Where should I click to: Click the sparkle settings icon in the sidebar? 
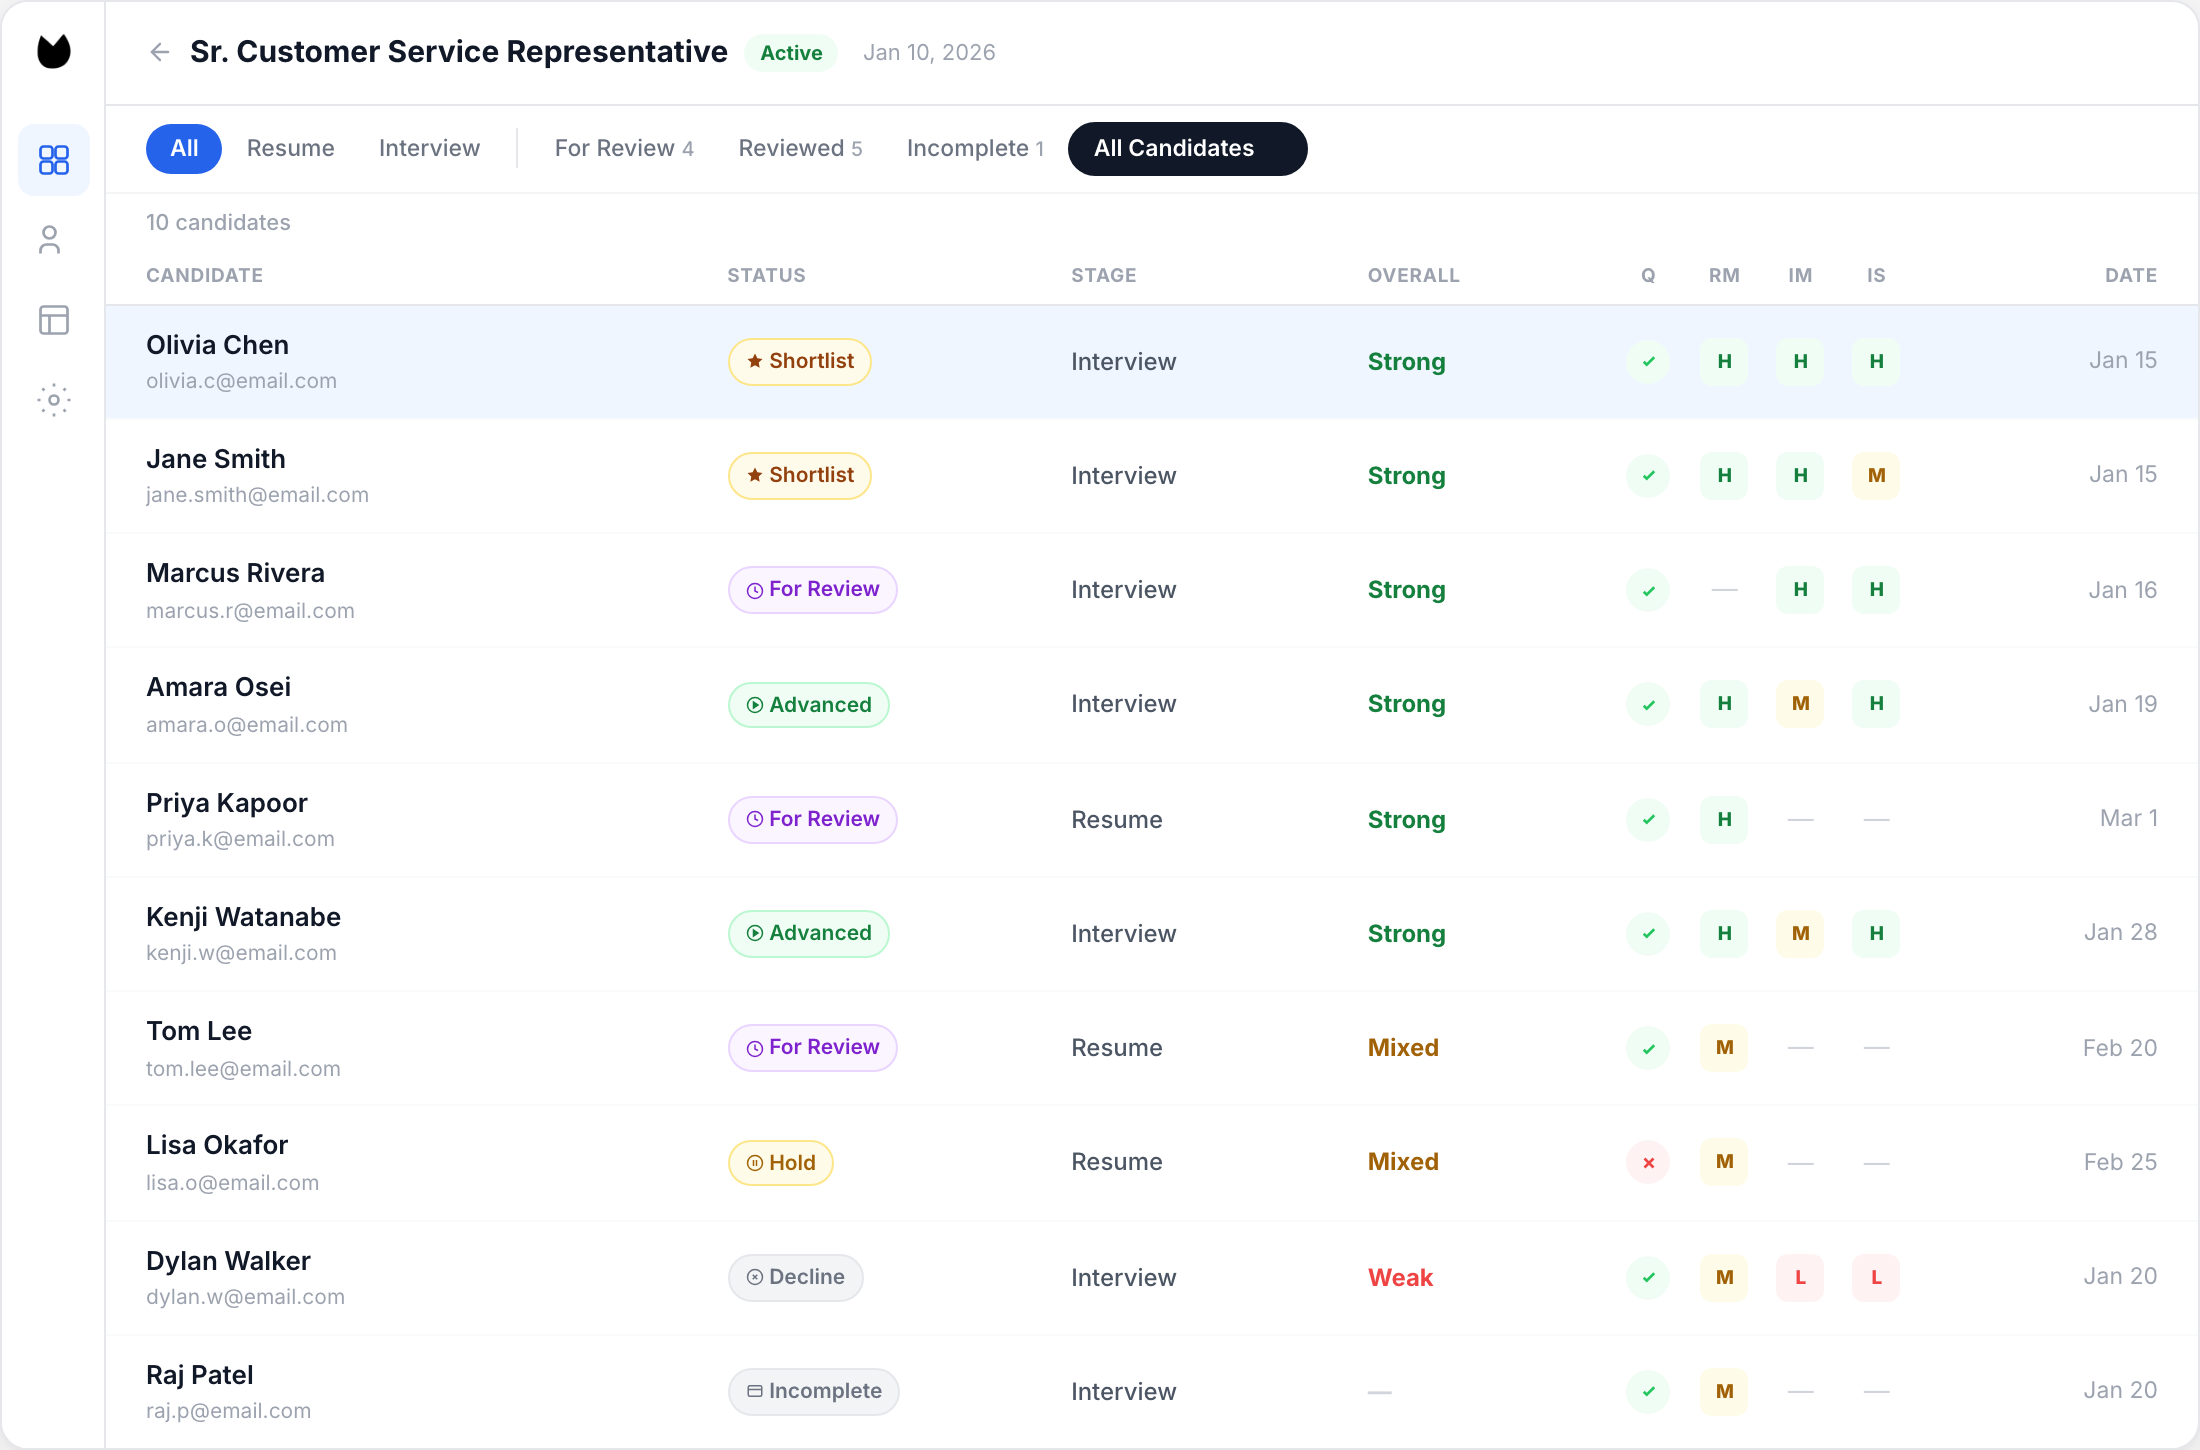(x=53, y=400)
